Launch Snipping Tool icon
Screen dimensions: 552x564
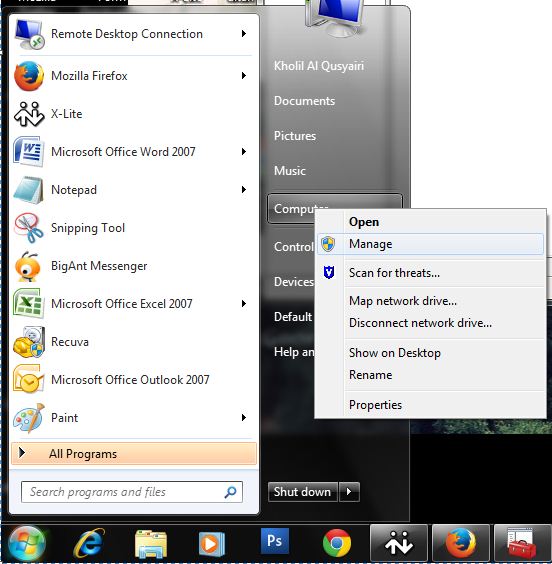pos(29,228)
